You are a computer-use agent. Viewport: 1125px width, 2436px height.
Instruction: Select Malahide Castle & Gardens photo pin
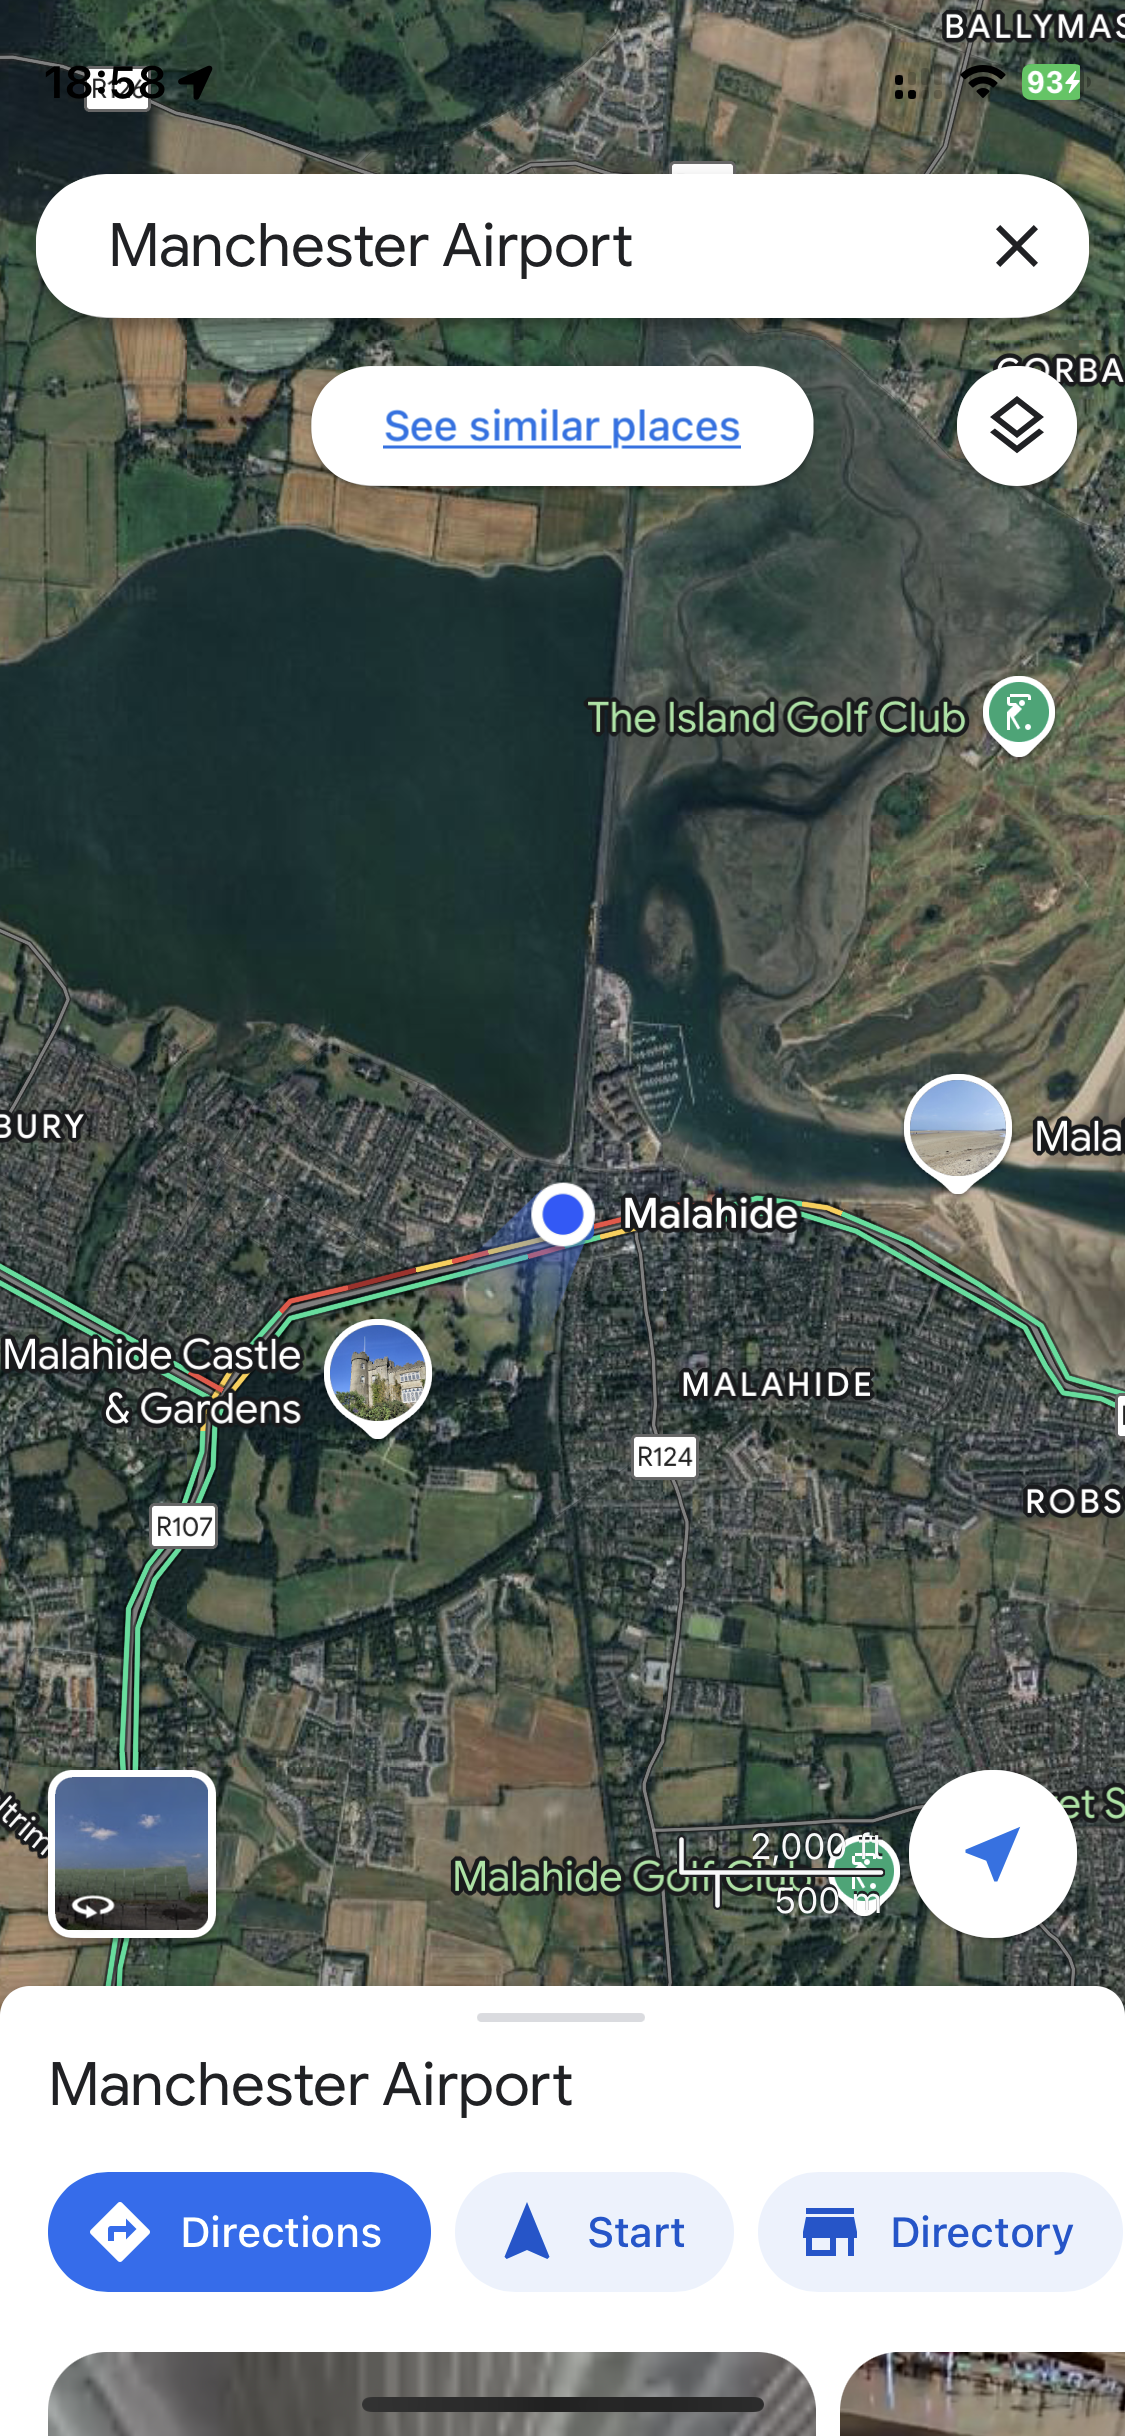[378, 1376]
